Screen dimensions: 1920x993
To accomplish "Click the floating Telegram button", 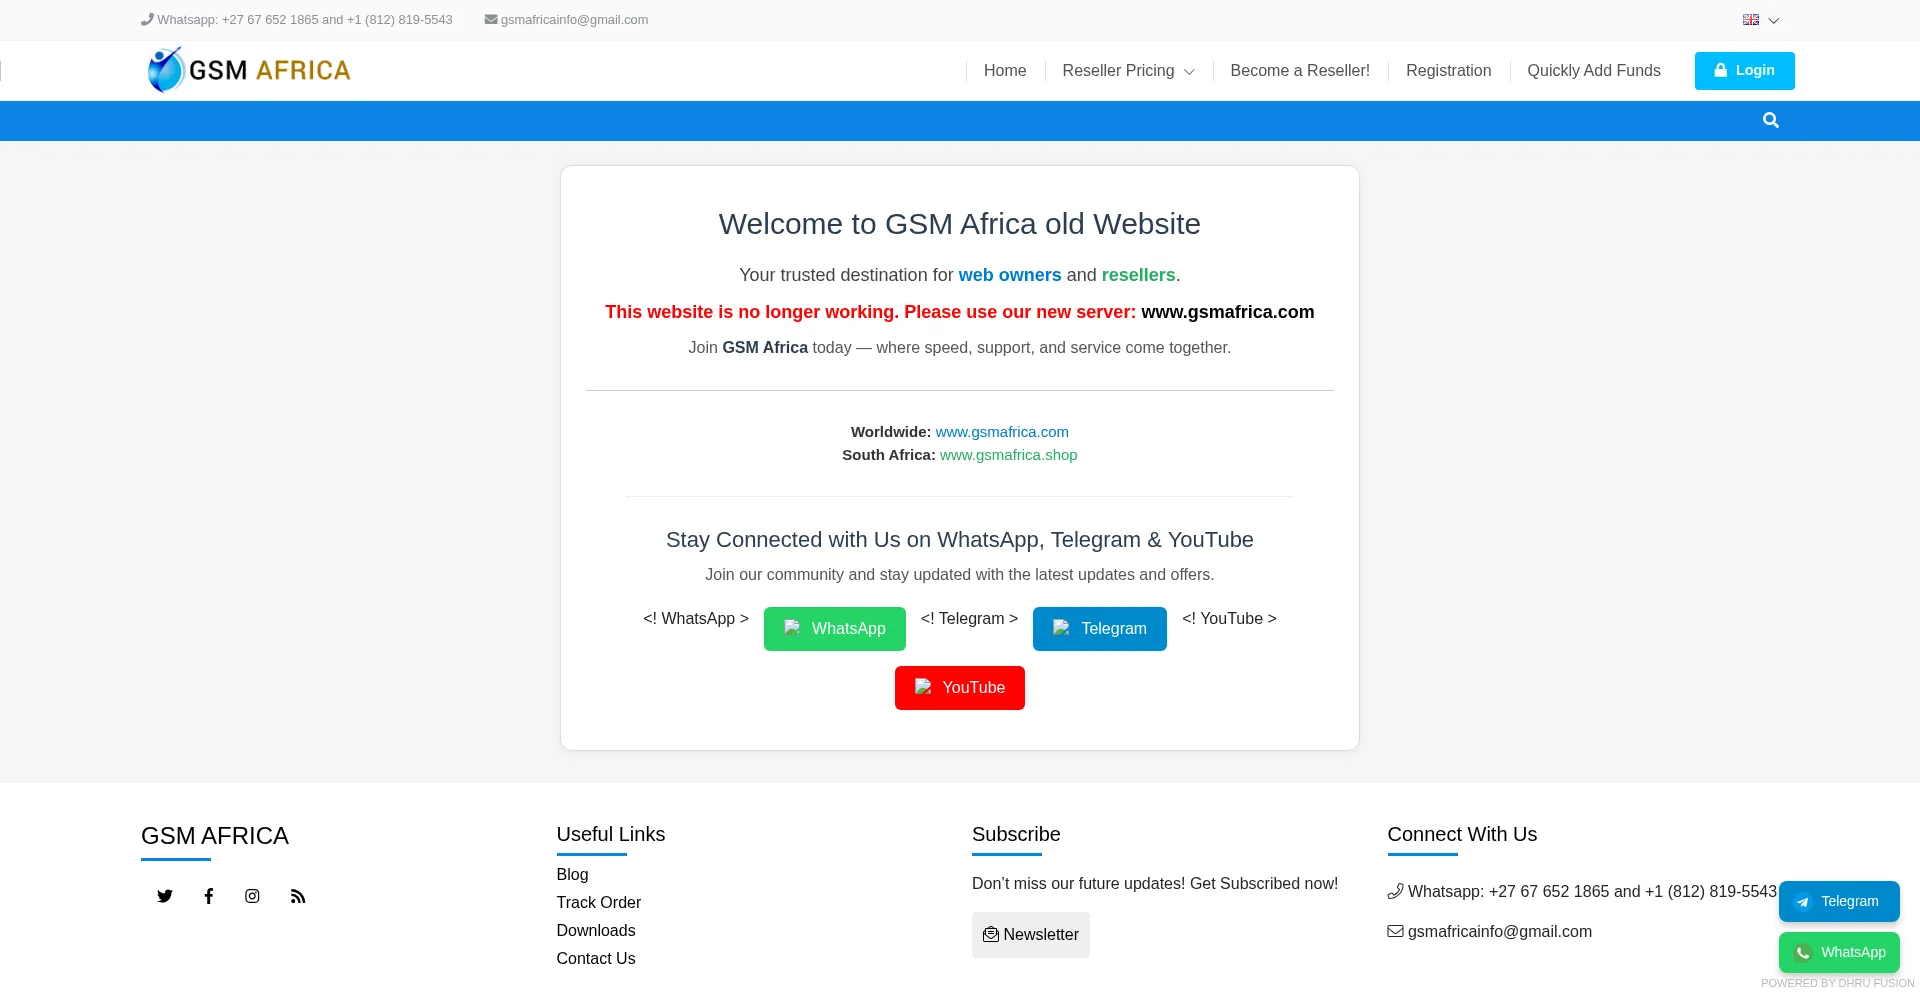I will tap(1839, 902).
